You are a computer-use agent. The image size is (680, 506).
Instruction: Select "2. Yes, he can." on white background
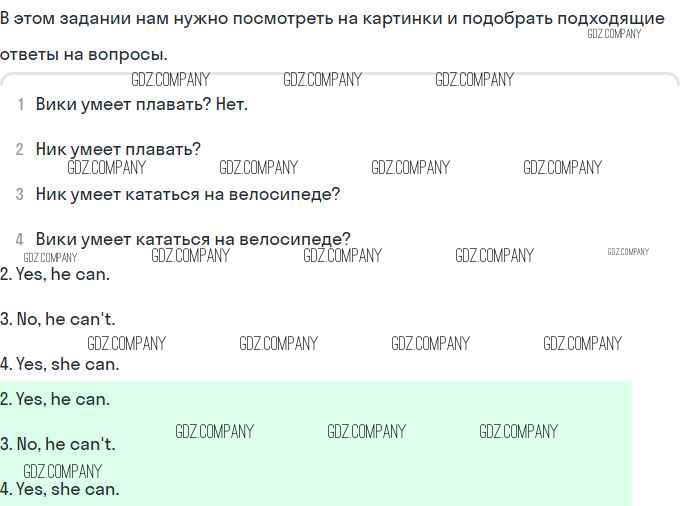[55, 274]
